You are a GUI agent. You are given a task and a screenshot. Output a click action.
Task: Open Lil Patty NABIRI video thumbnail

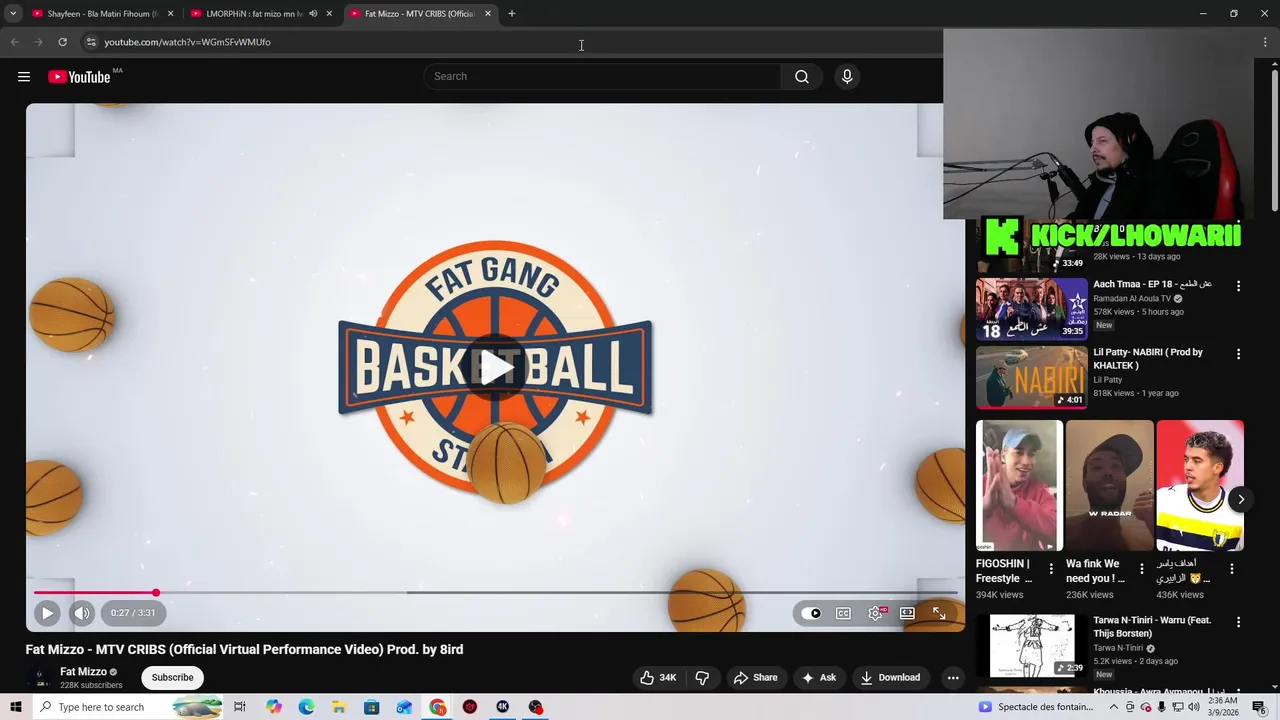[1031, 378]
